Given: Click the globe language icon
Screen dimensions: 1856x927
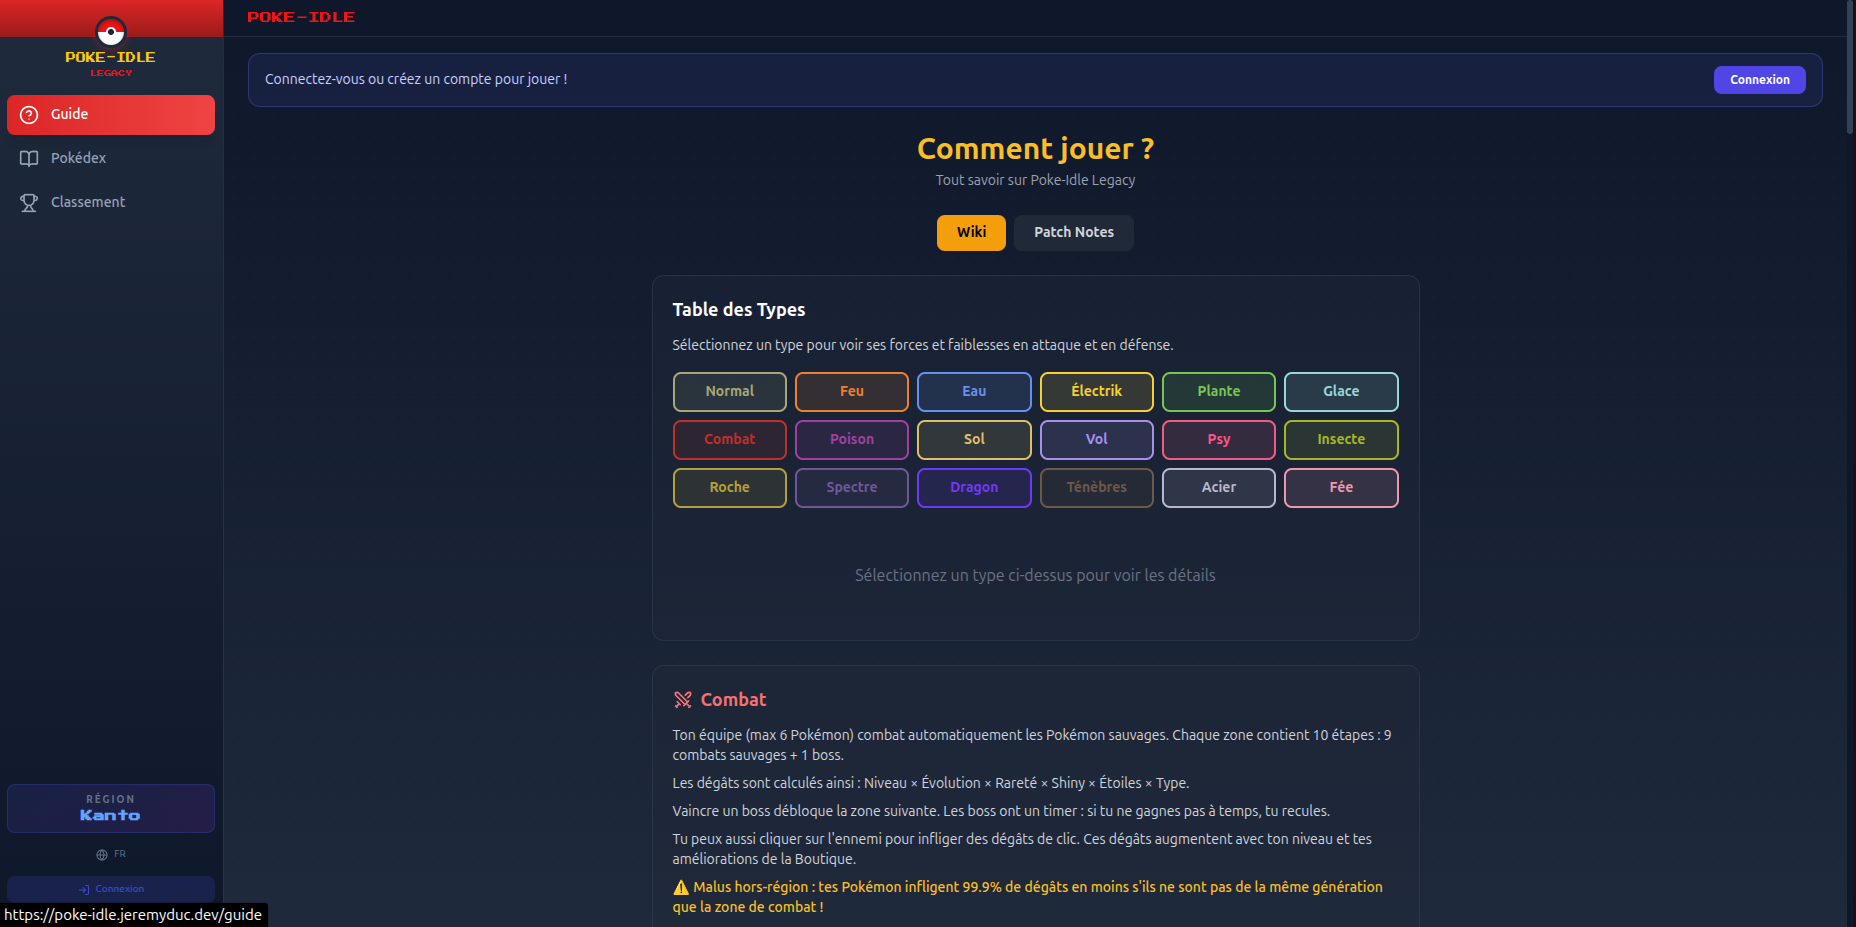Looking at the screenshot, I should [x=102, y=855].
